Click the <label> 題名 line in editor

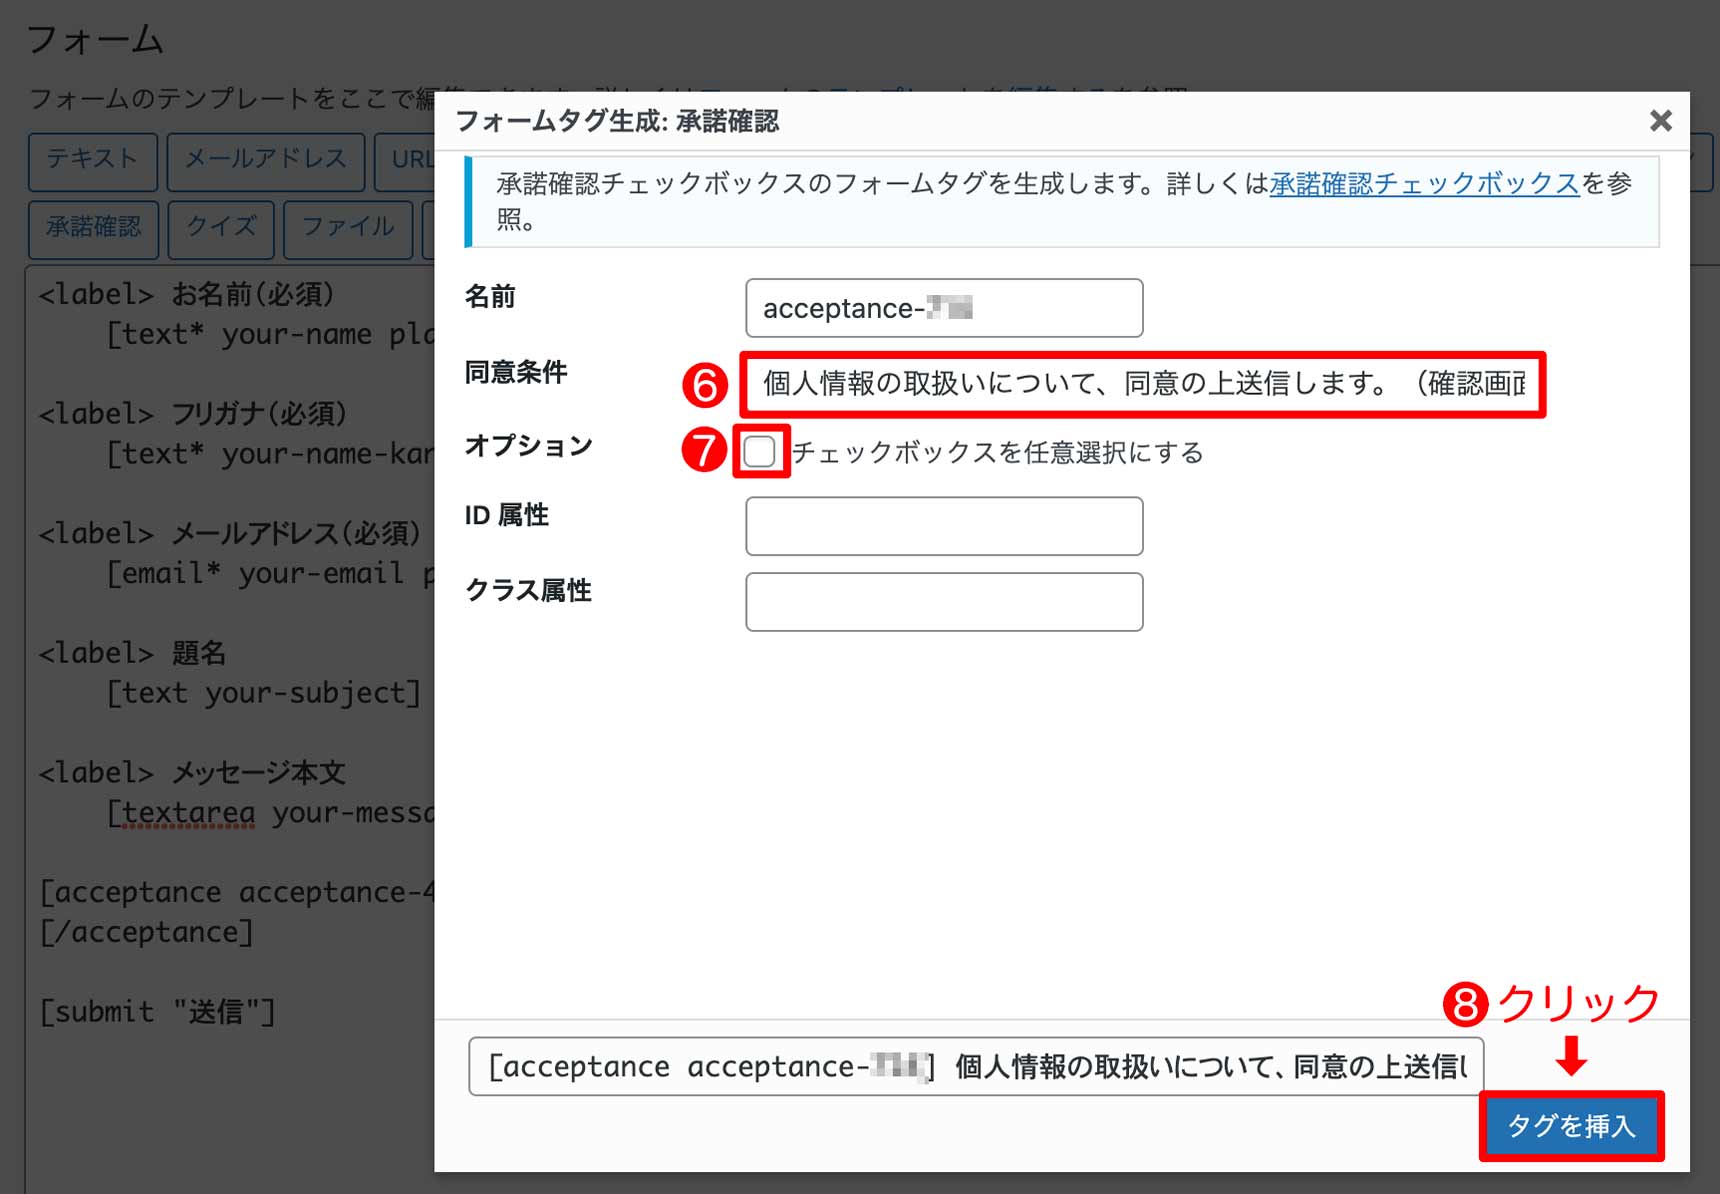[132, 653]
